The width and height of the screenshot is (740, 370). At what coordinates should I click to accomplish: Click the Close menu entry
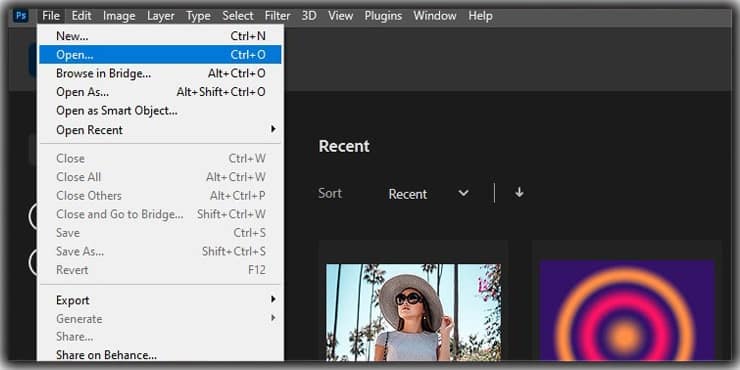click(x=160, y=159)
